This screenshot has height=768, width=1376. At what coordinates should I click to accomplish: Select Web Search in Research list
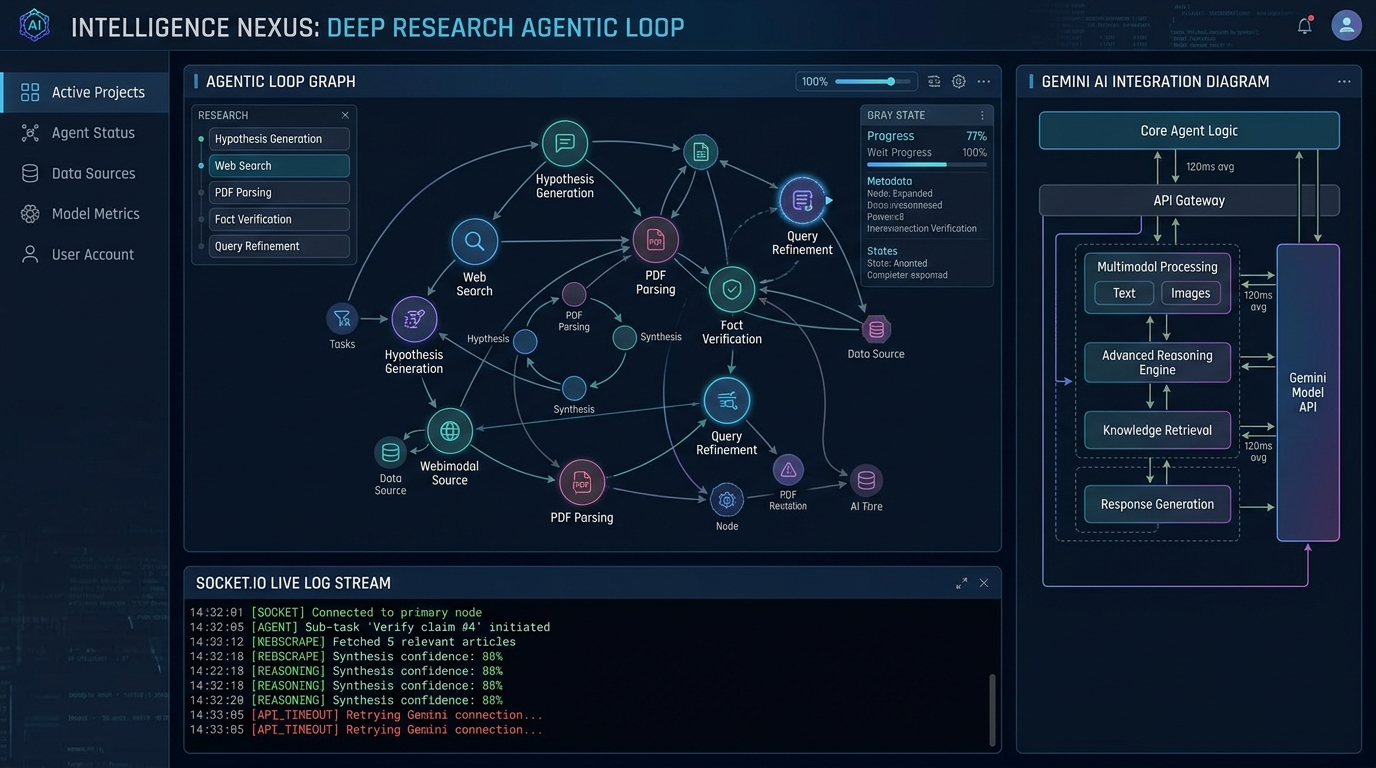(x=279, y=166)
